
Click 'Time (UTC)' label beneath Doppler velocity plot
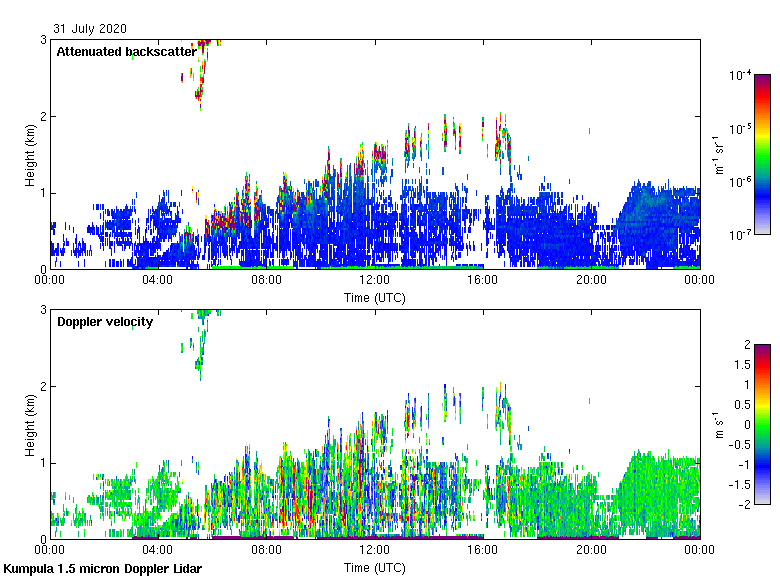tap(375, 568)
